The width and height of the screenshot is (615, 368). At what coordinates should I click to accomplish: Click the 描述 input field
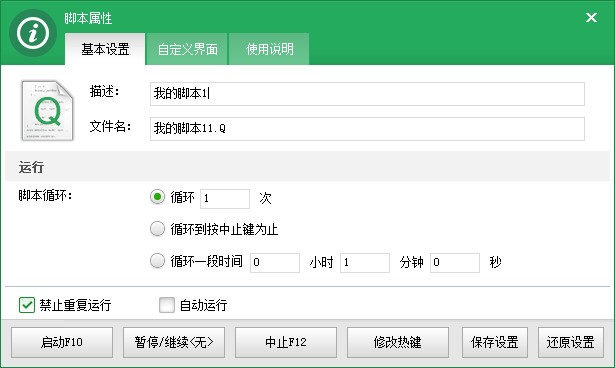[367, 94]
